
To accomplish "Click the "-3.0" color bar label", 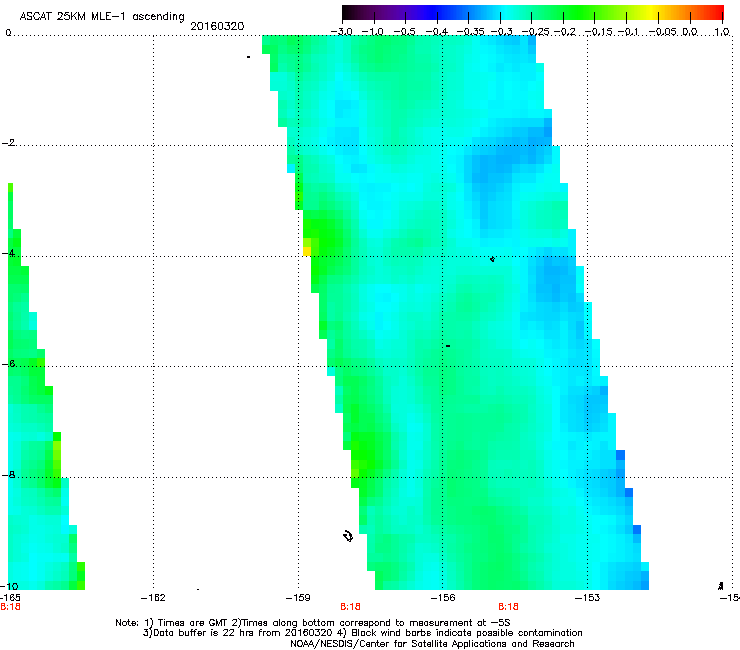I will [x=341, y=32].
